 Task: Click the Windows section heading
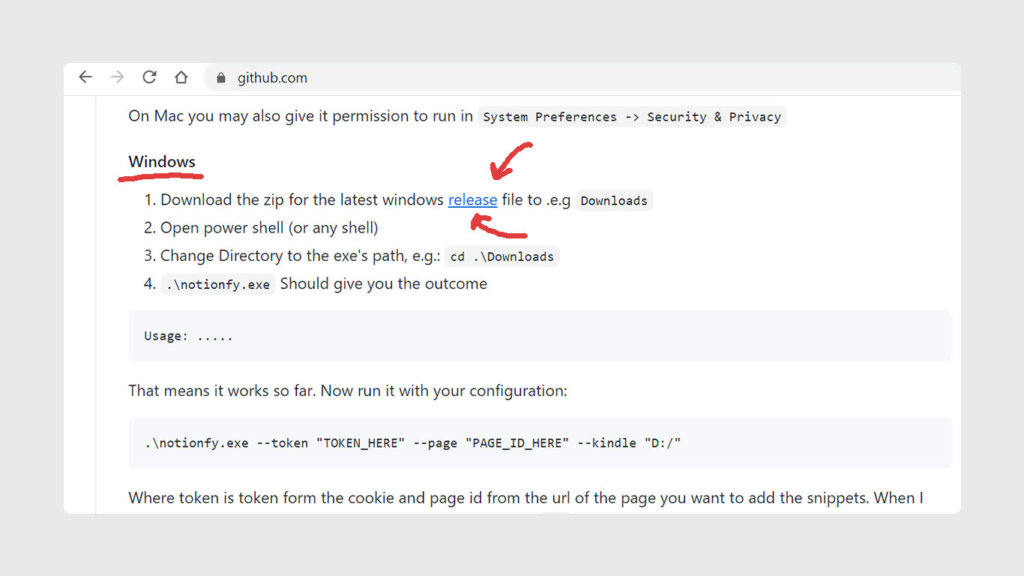[x=162, y=162]
